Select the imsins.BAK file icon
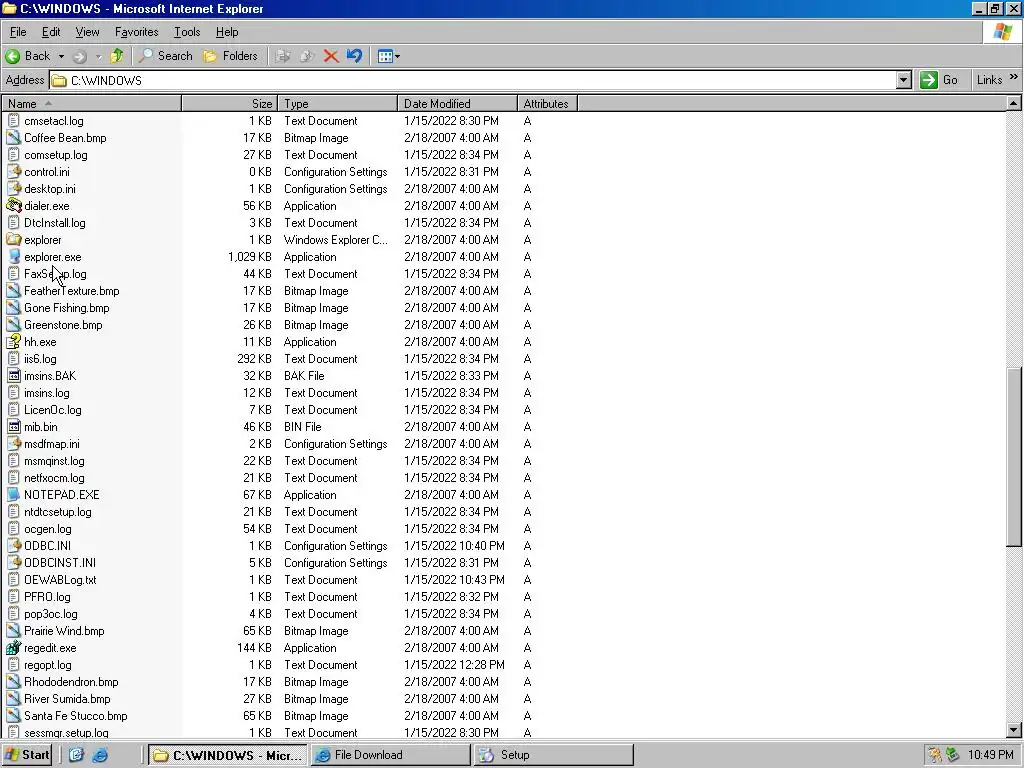This screenshot has width=1024, height=768. (x=14, y=376)
